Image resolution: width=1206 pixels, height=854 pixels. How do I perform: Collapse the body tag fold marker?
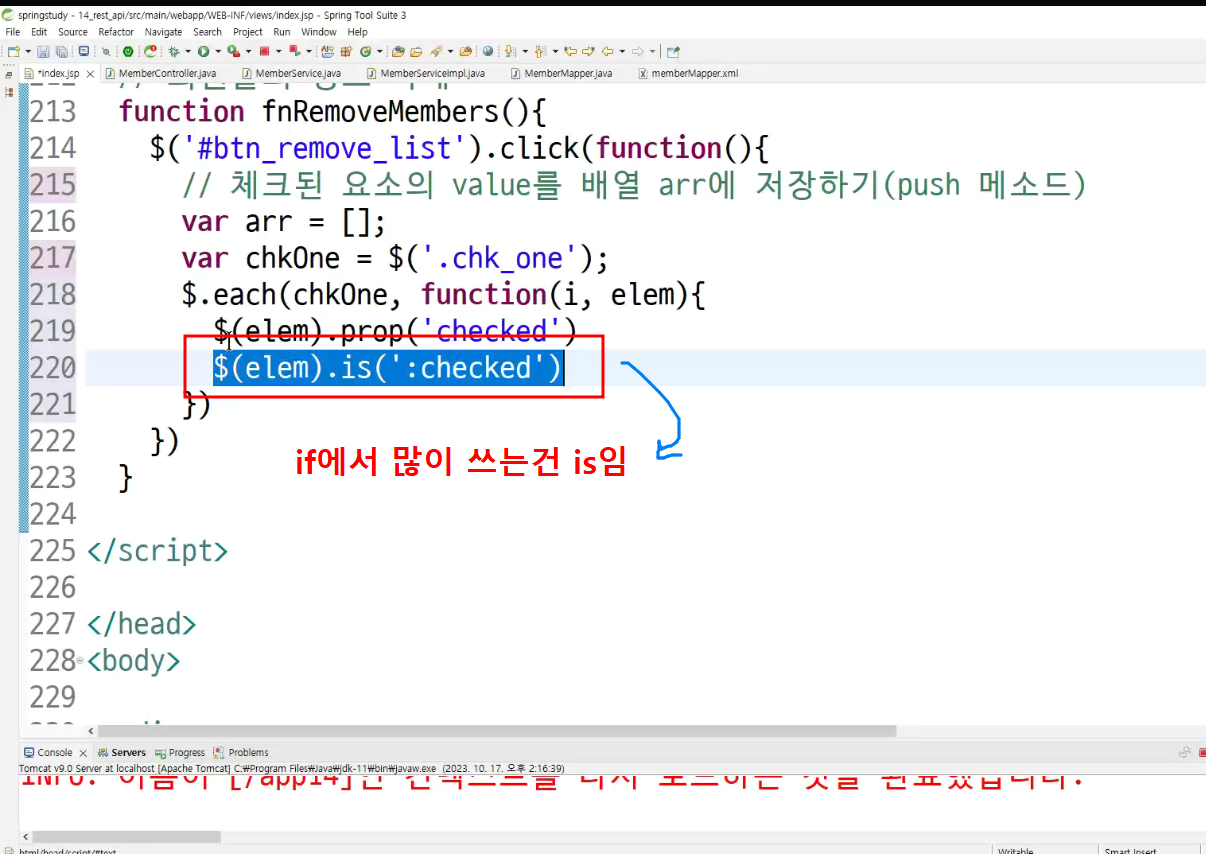[81, 661]
